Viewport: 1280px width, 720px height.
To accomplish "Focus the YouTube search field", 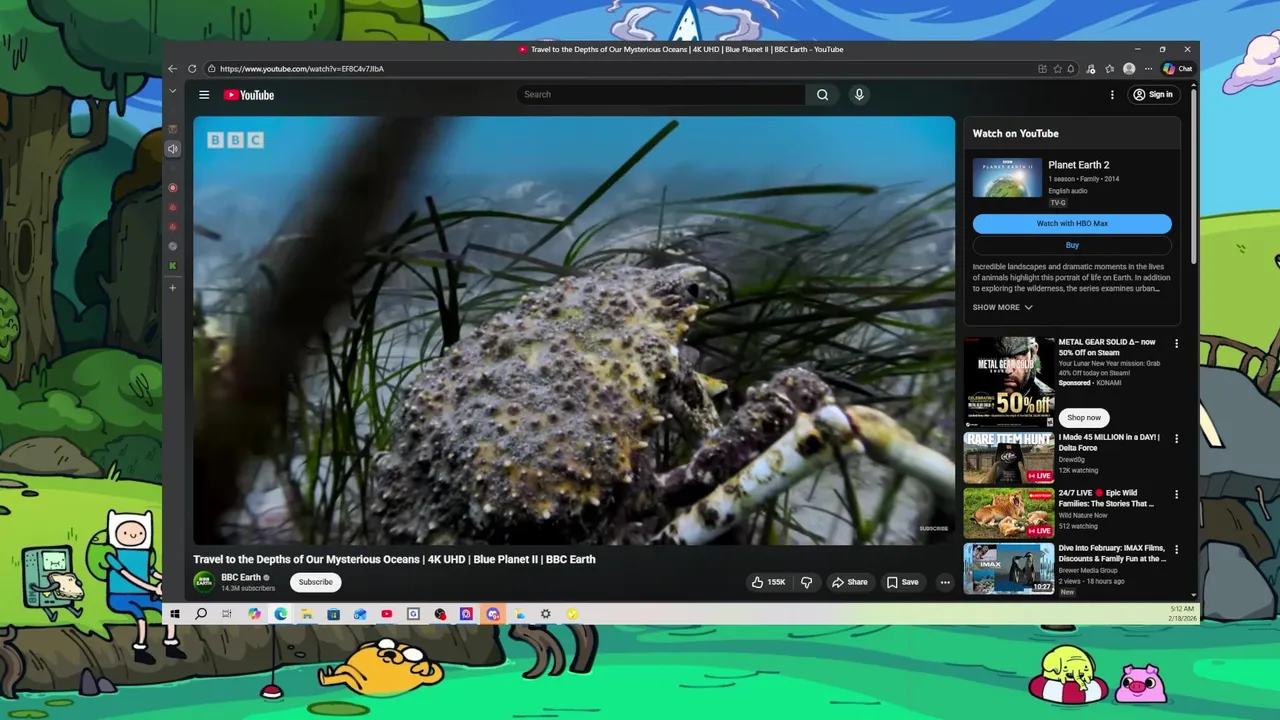I will click(661, 95).
